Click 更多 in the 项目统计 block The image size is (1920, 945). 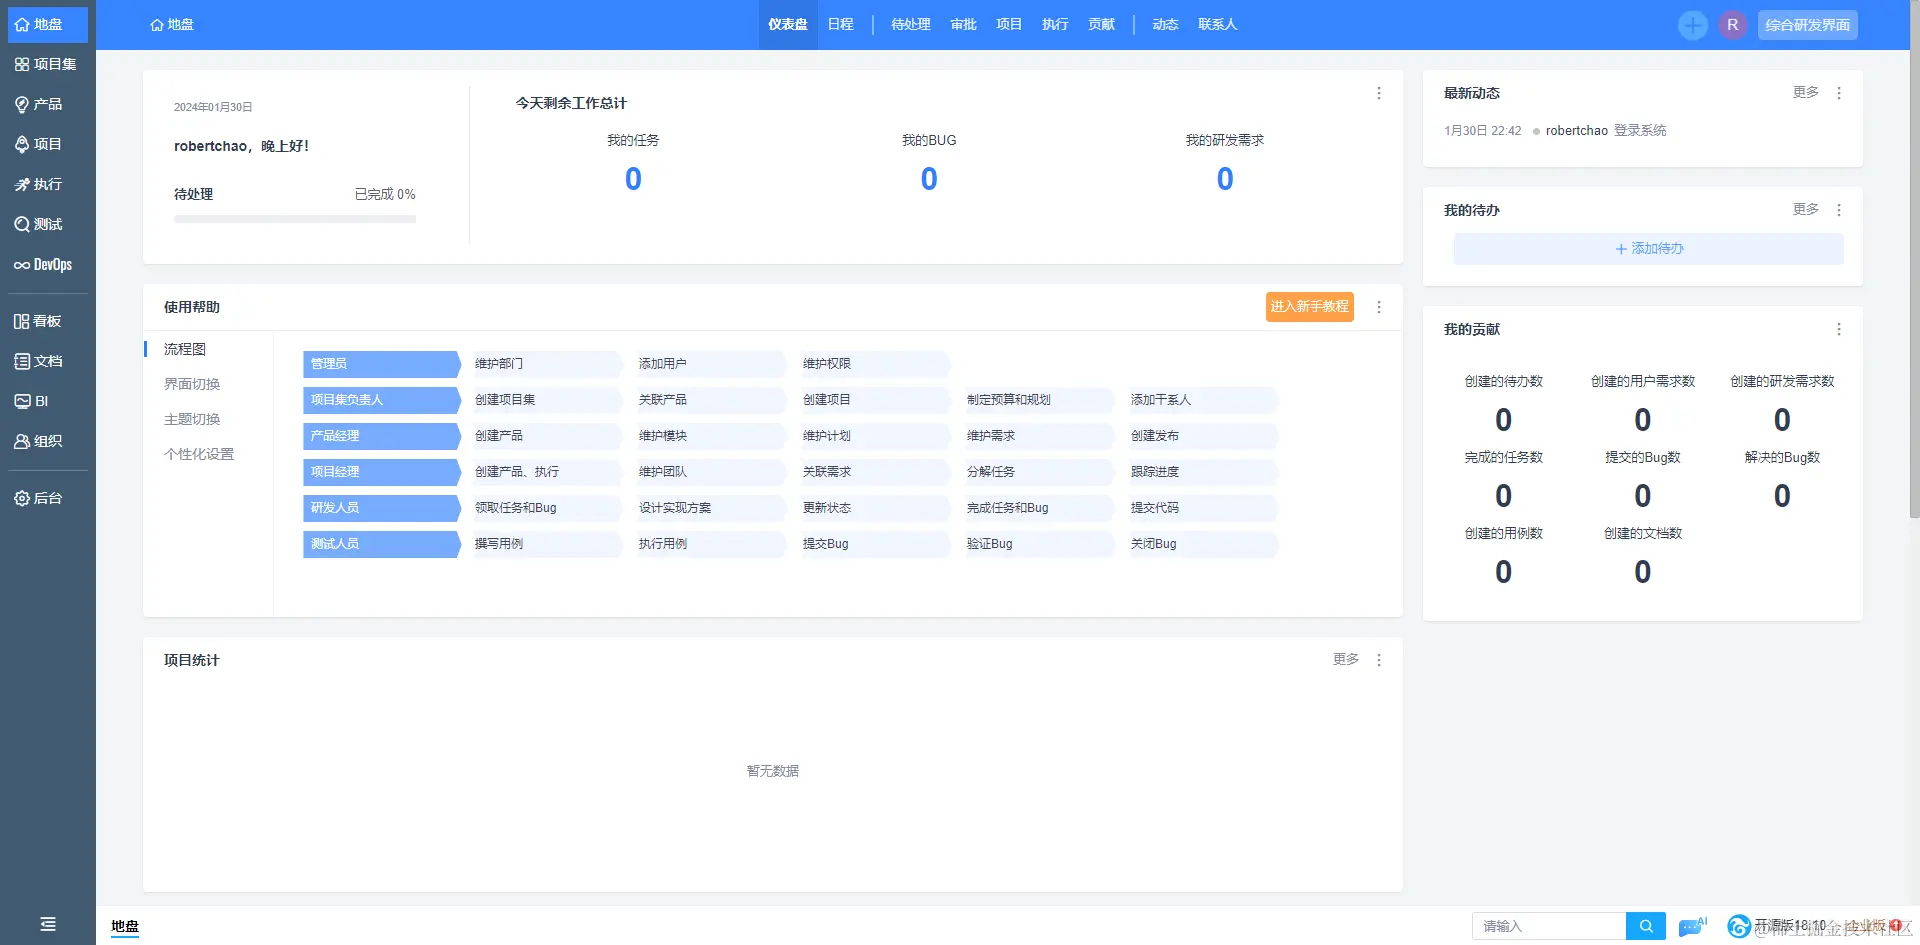tap(1346, 659)
